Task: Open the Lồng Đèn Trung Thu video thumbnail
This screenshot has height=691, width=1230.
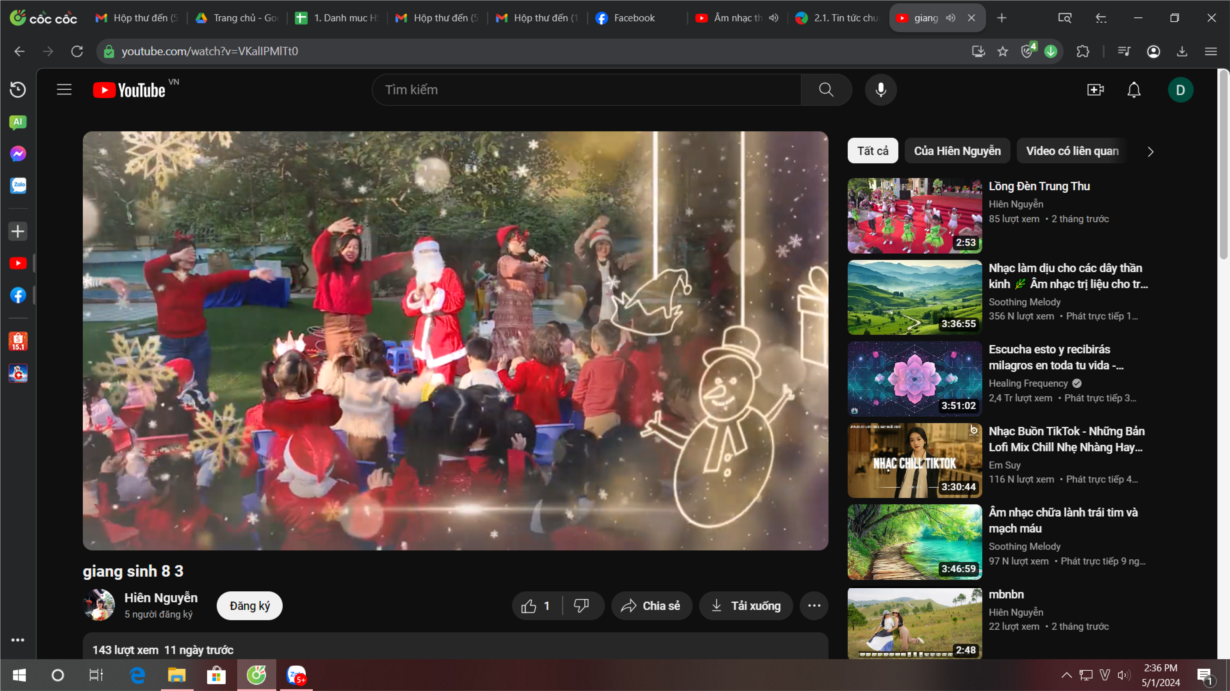Action: [x=914, y=216]
